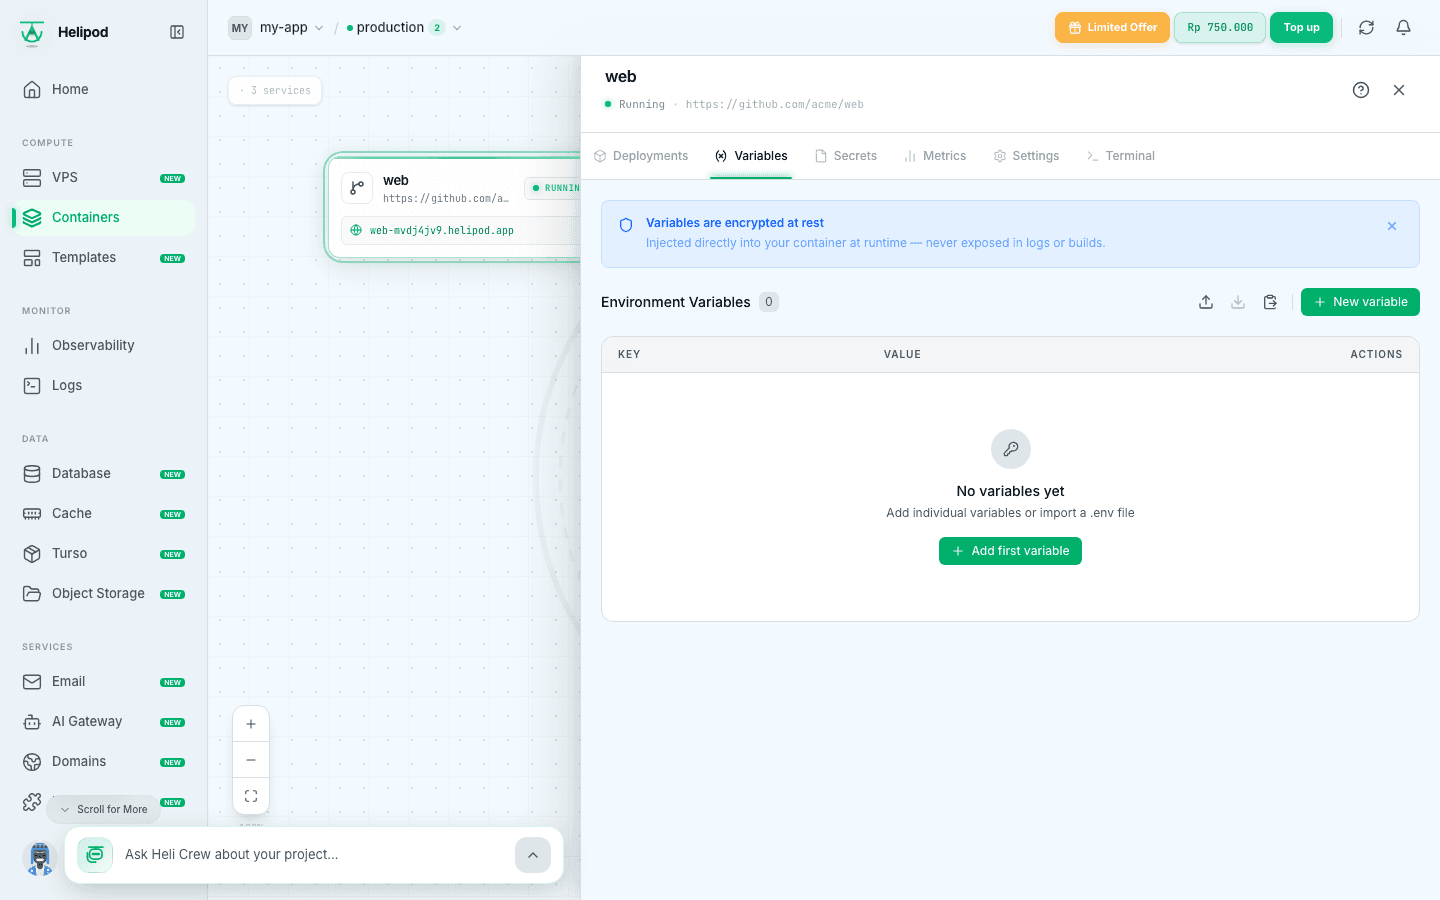Select the Variables tab
This screenshot has height=900, width=1440.
[x=751, y=156]
